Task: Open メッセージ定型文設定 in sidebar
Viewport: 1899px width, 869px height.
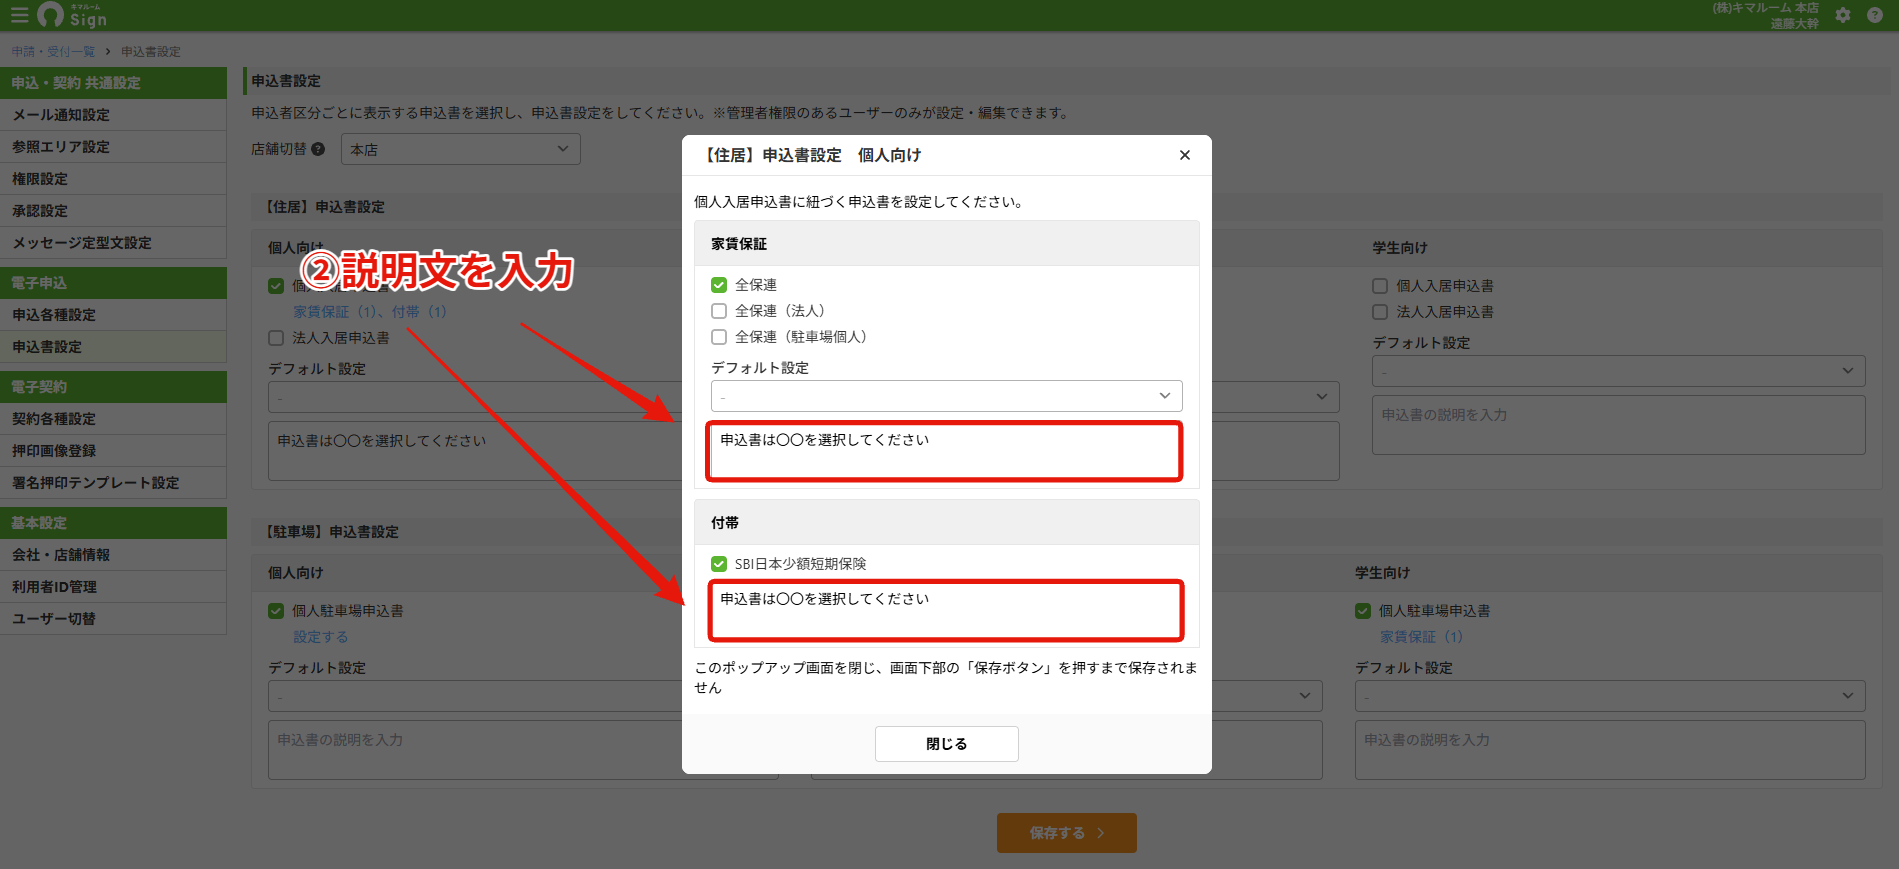Action: (113, 243)
